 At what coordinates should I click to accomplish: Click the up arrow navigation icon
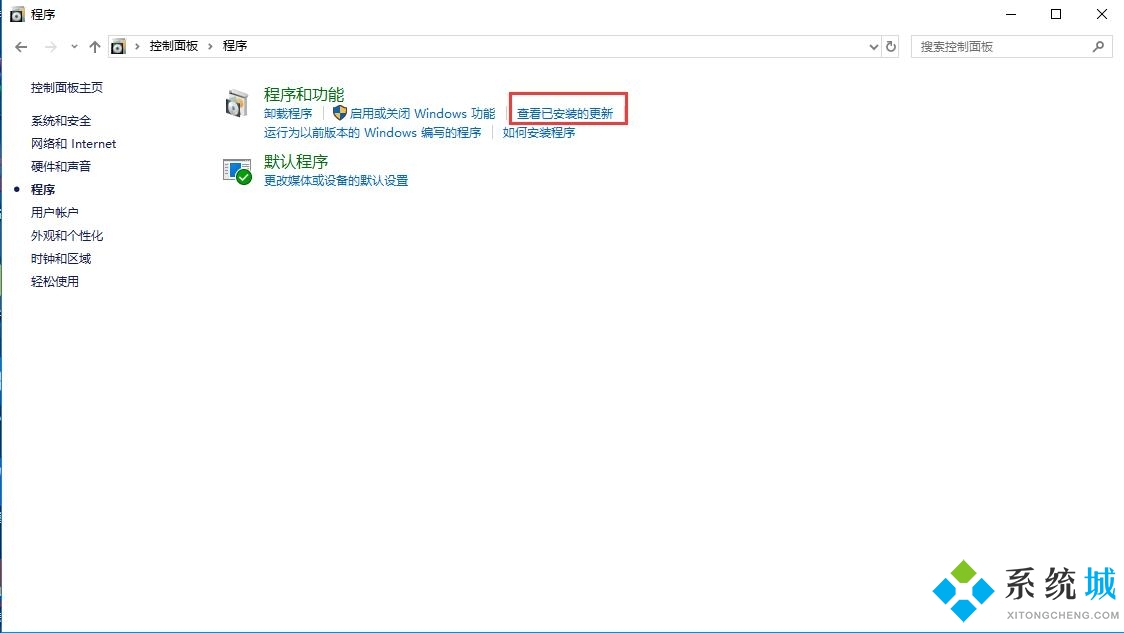94,45
